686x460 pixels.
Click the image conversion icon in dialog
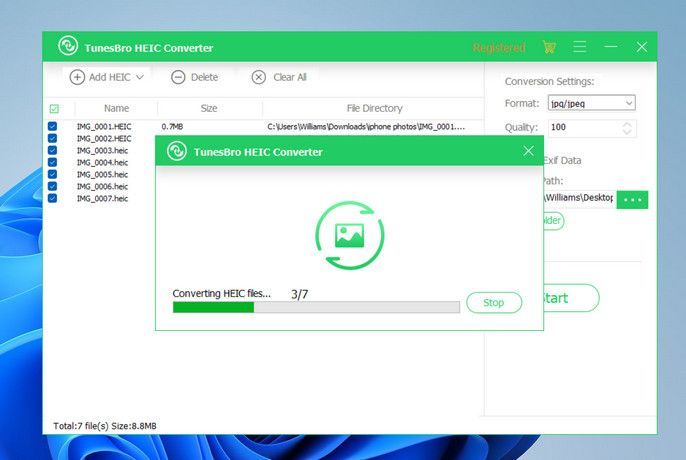coord(350,235)
